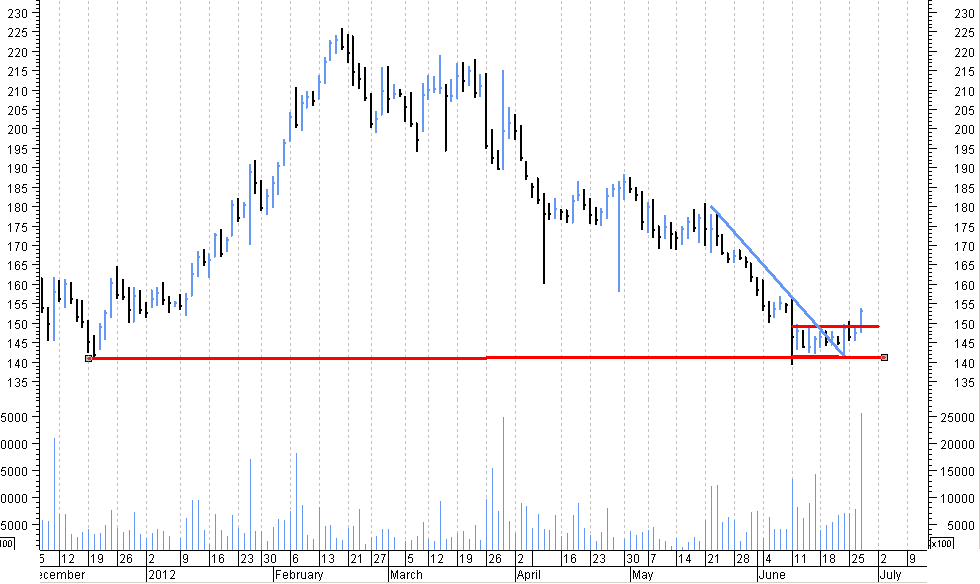Click the '27' date tick on the time axis
980x584 pixels.
[x=380, y=558]
